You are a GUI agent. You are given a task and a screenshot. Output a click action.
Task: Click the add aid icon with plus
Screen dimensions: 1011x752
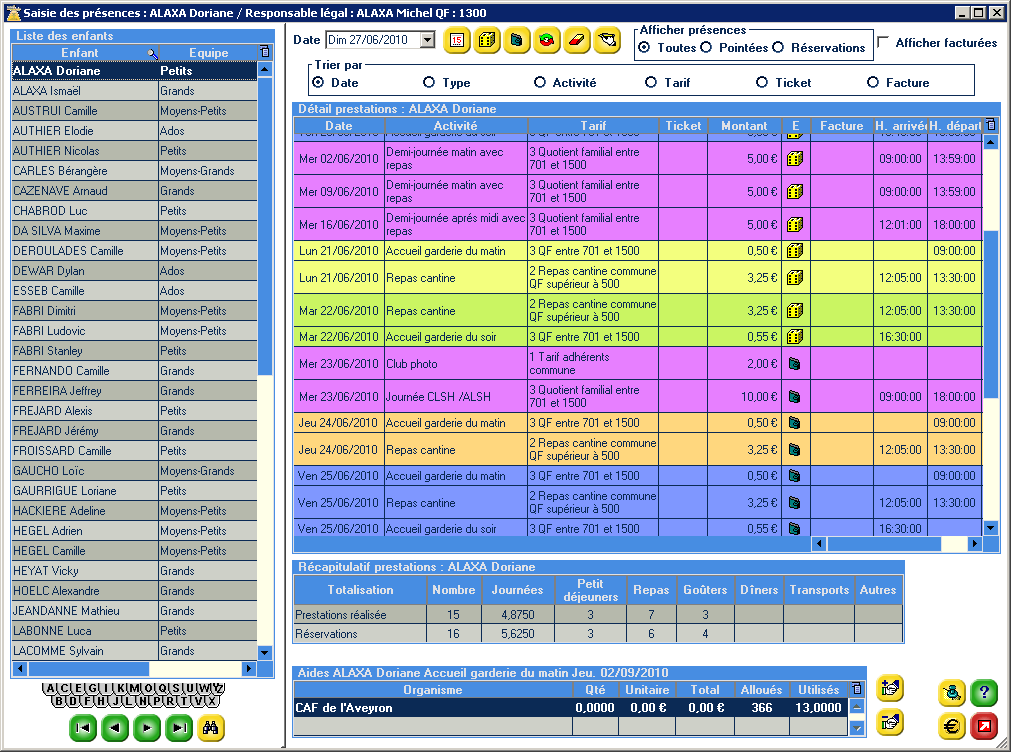890,688
